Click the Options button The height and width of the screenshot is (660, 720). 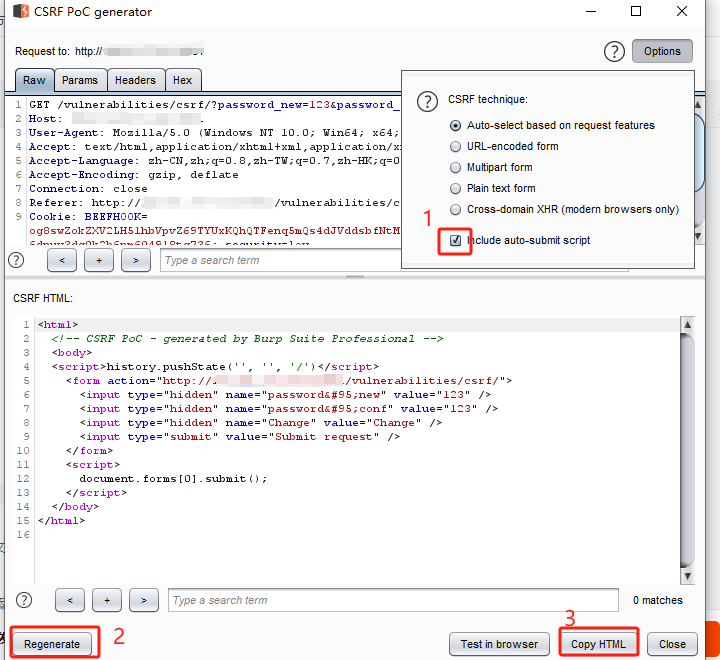[x=662, y=51]
